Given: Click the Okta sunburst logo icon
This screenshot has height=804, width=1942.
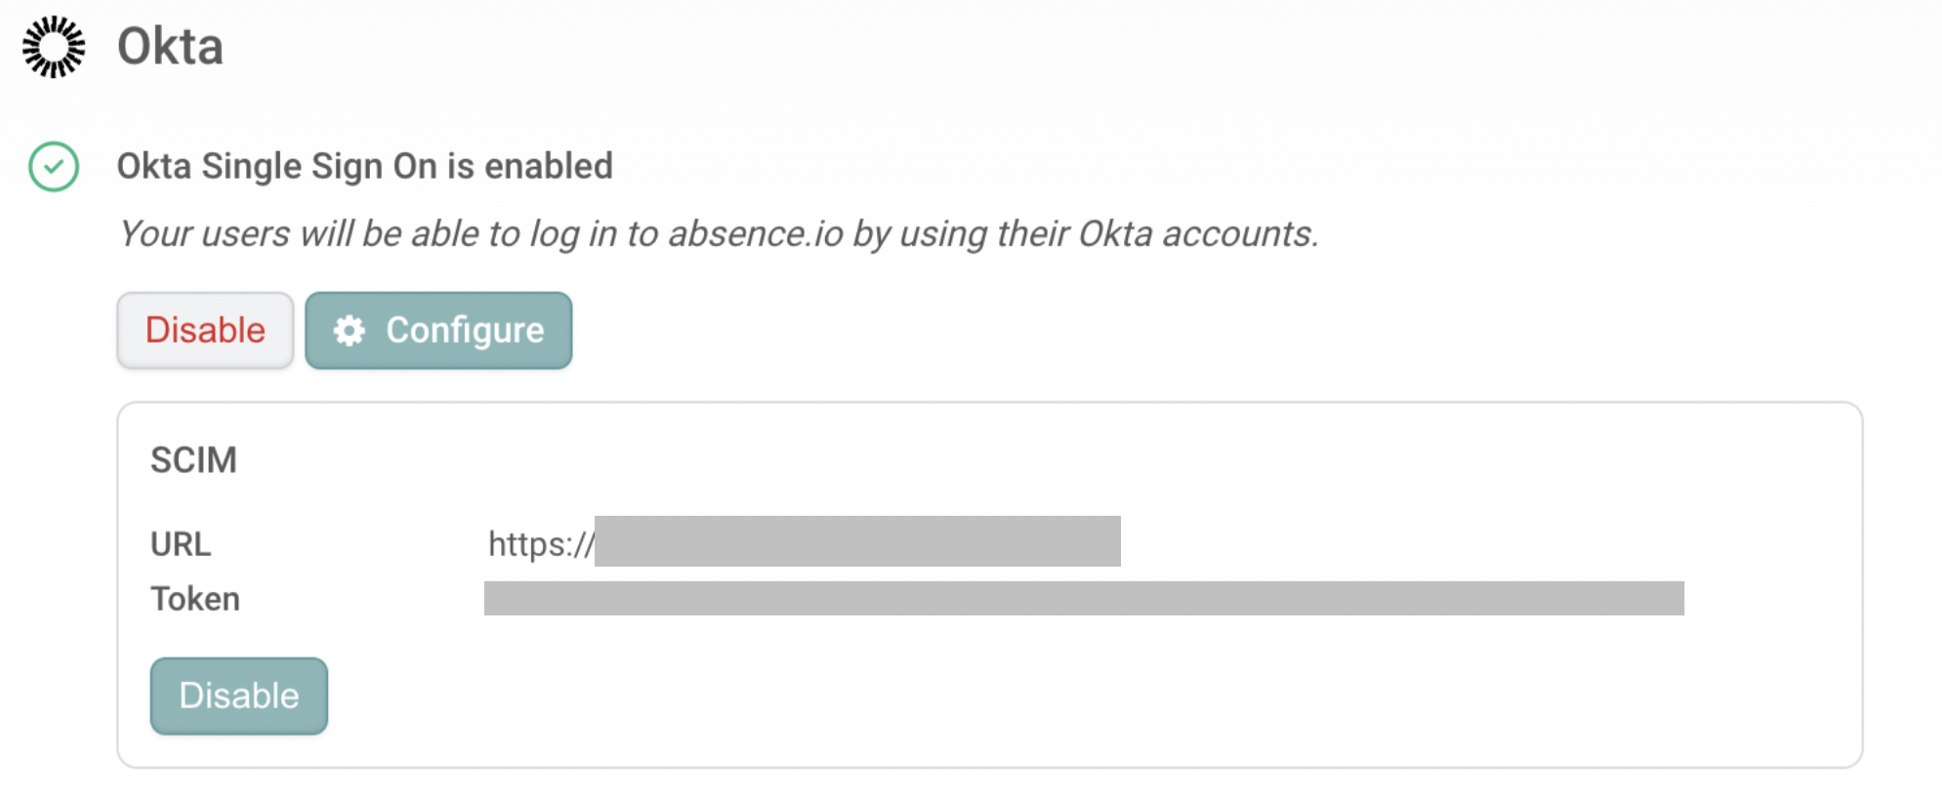Looking at the screenshot, I should tap(54, 47).
